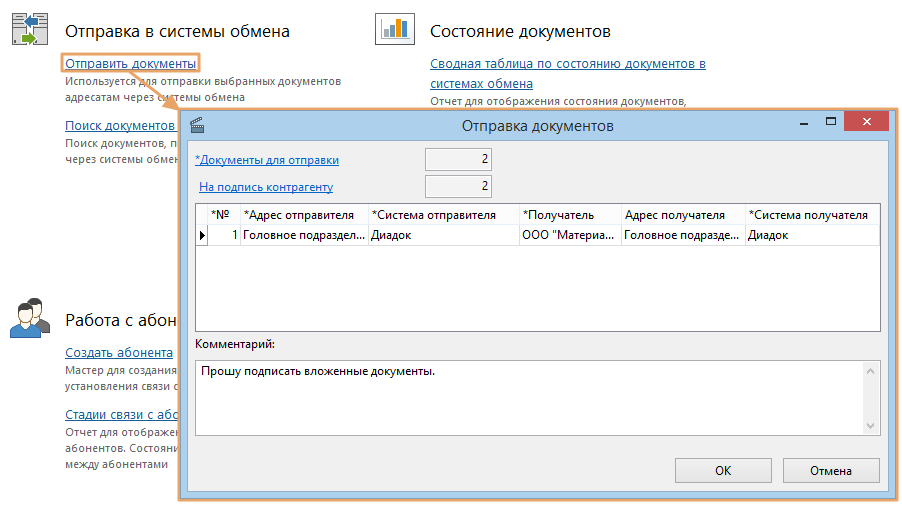Click the exchange systems sending icon
The height and width of the screenshot is (506, 902).
click(30, 30)
